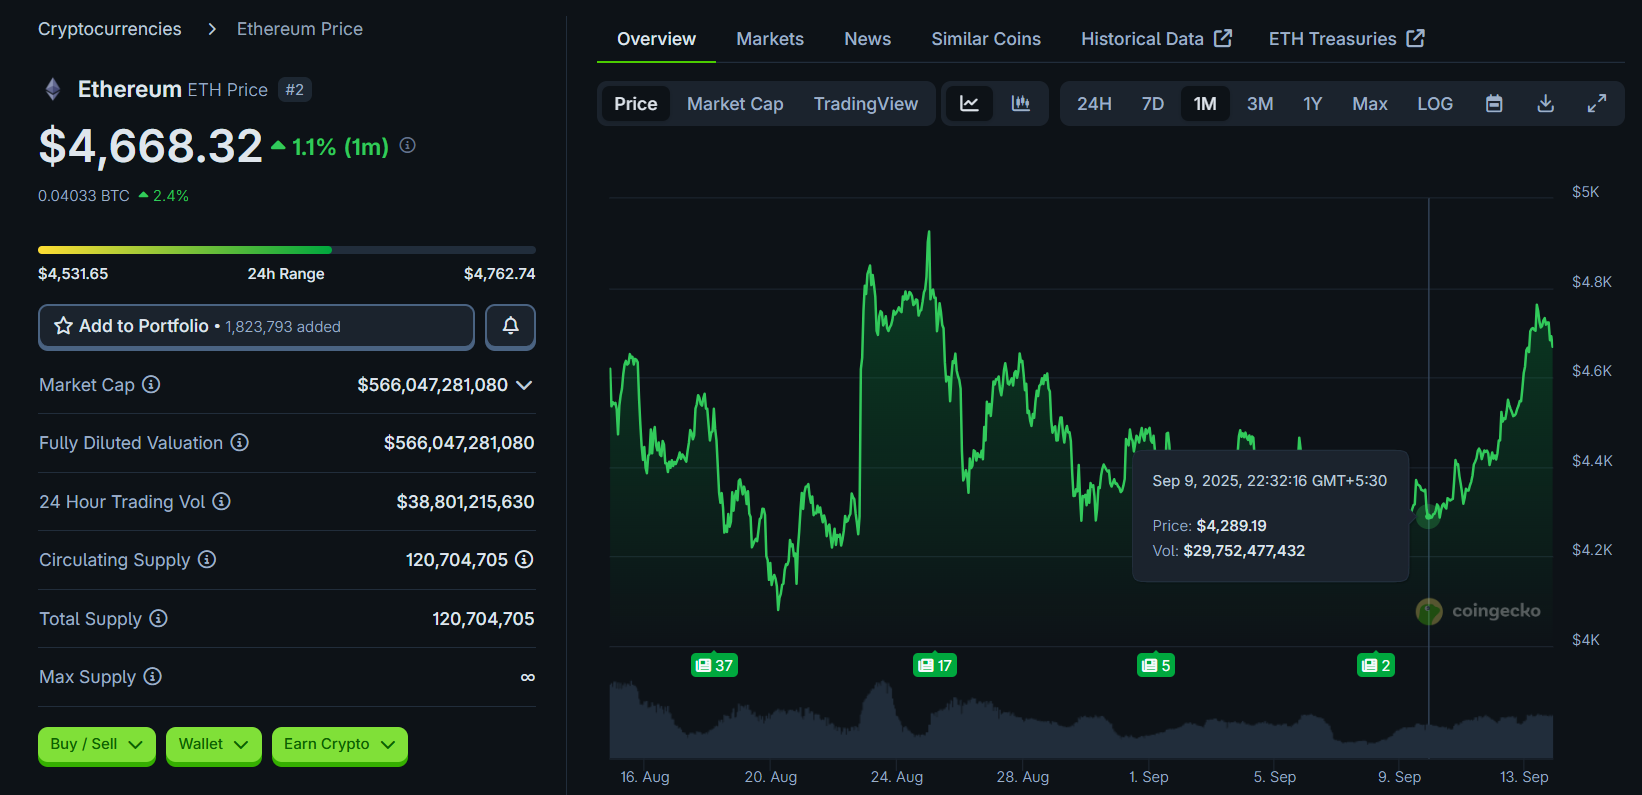Click the news marker showing 17
This screenshot has height=795, width=1642.
(x=935, y=665)
